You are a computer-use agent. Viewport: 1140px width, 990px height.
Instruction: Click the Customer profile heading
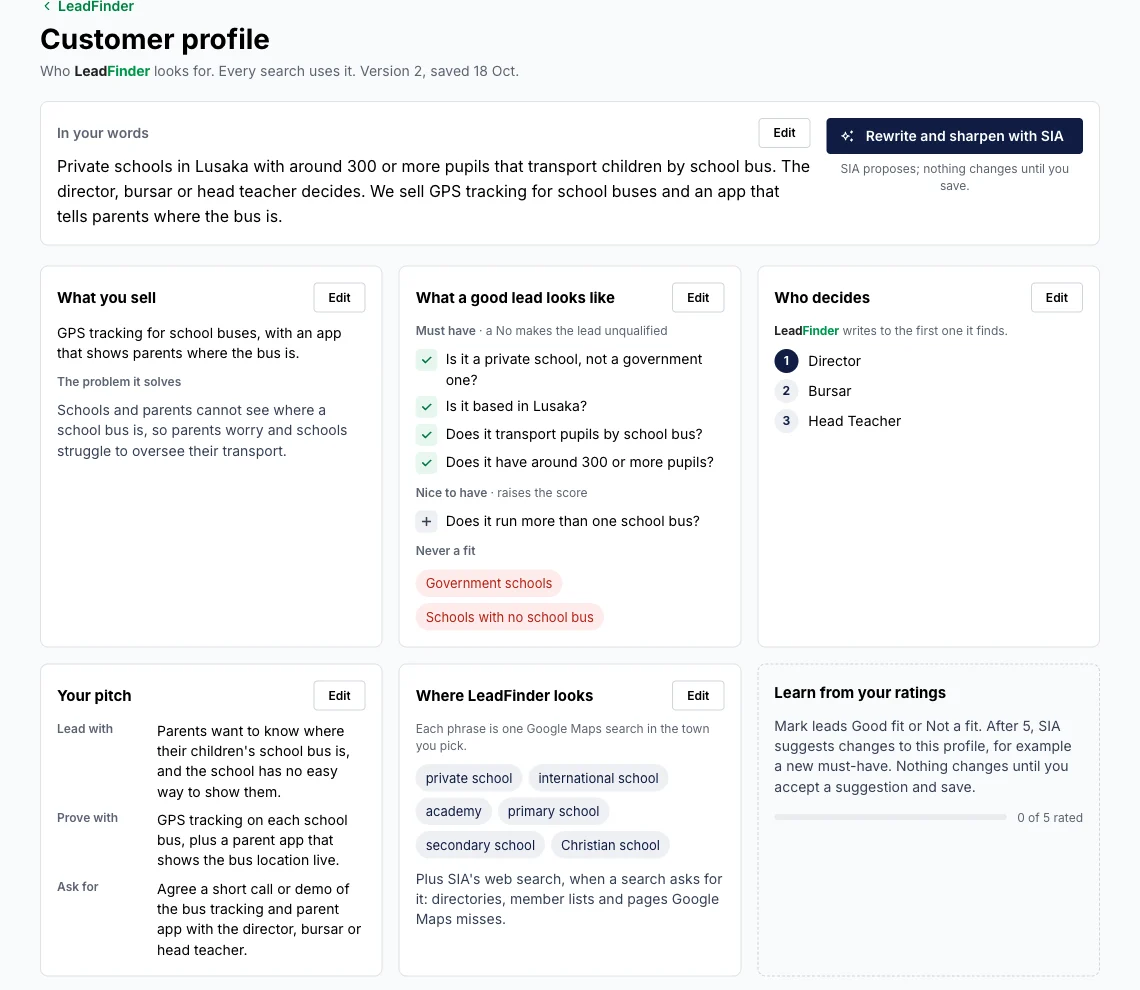coord(155,39)
